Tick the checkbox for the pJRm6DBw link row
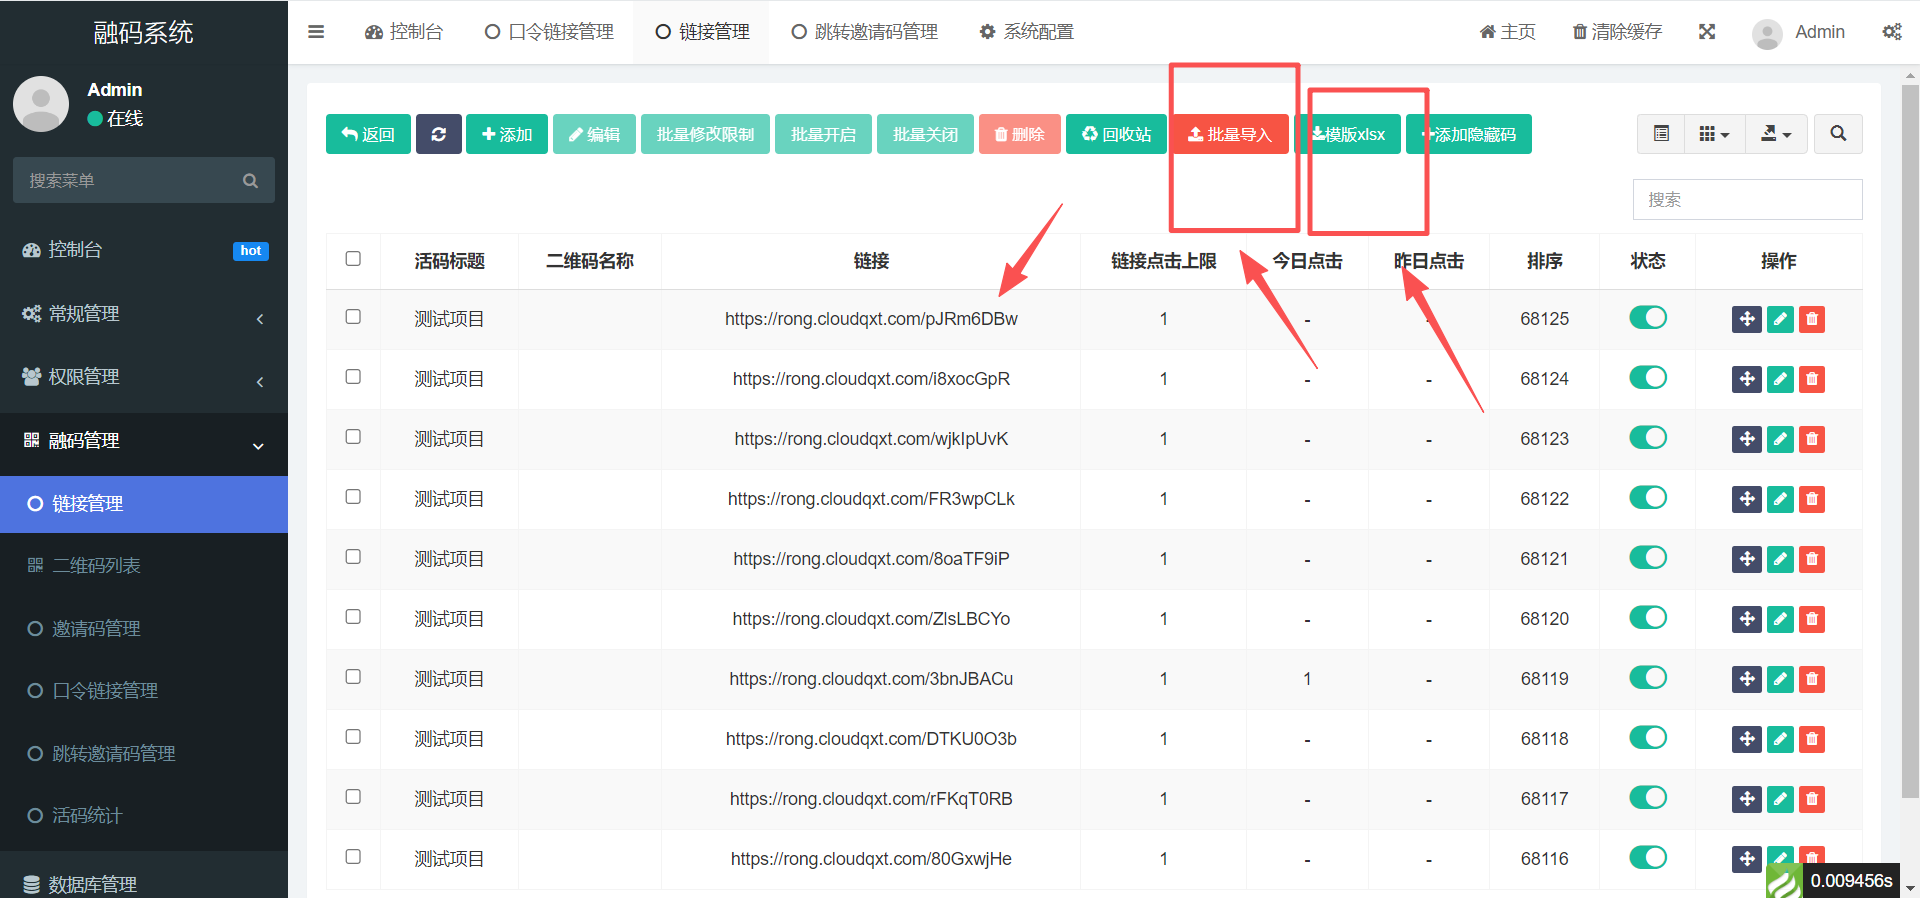Screen dimensions: 1920x898 click(353, 317)
